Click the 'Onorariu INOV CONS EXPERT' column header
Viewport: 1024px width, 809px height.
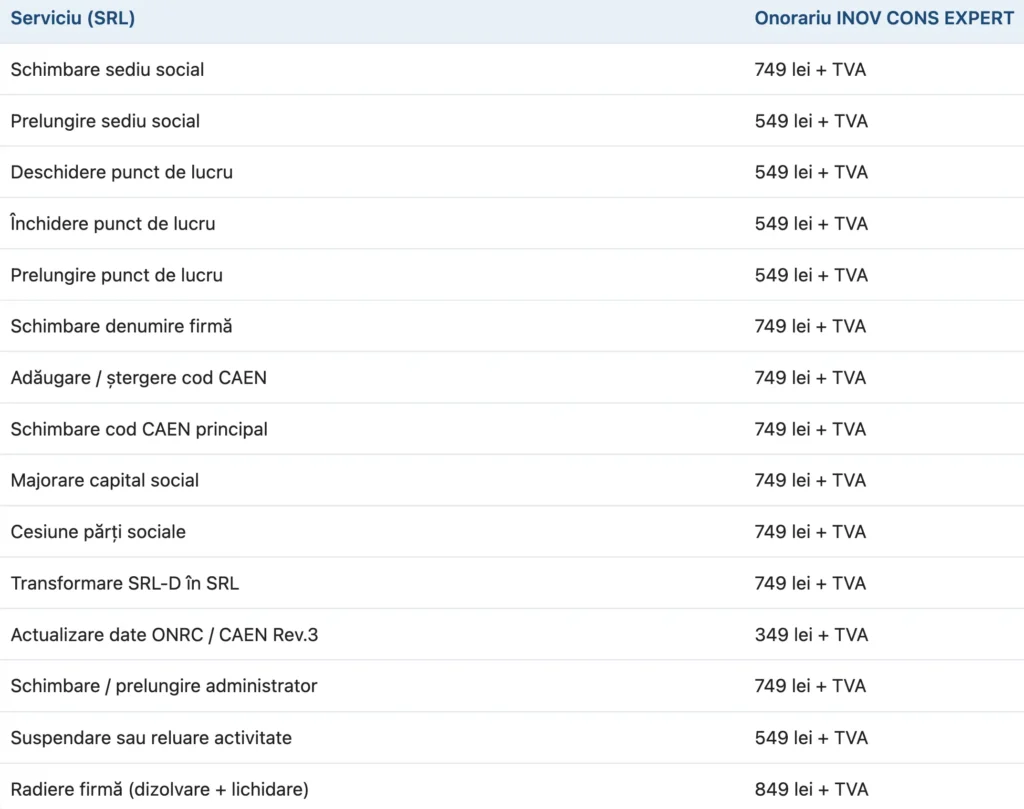(884, 18)
